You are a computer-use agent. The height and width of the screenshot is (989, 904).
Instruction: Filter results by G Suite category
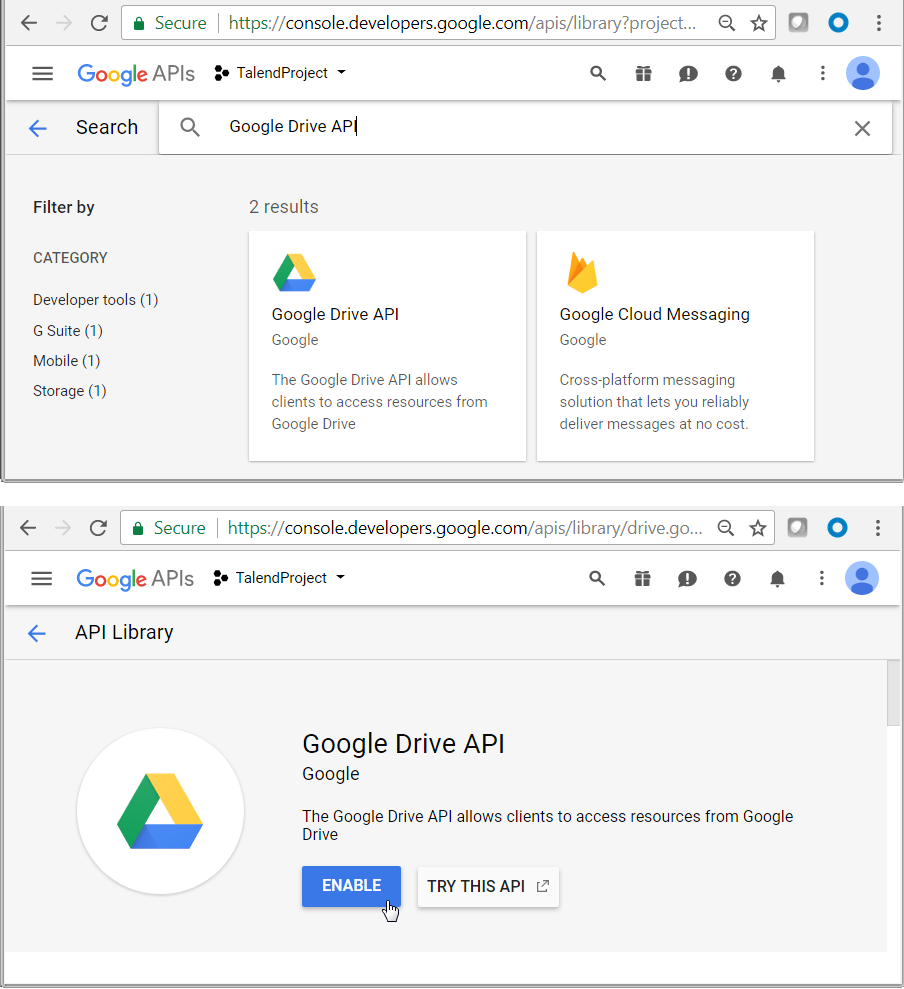[x=68, y=331]
